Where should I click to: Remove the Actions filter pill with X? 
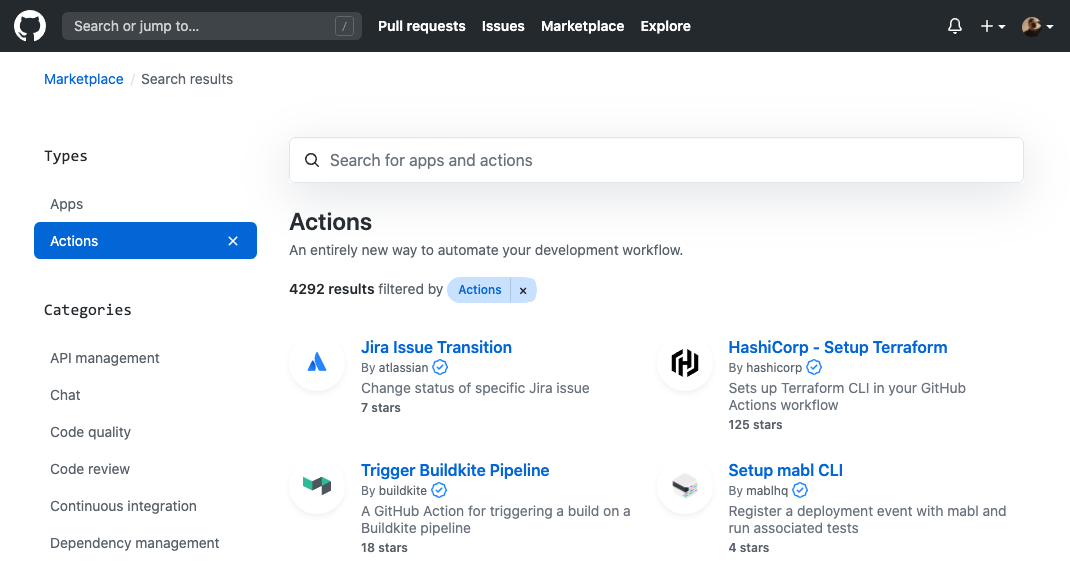(523, 290)
